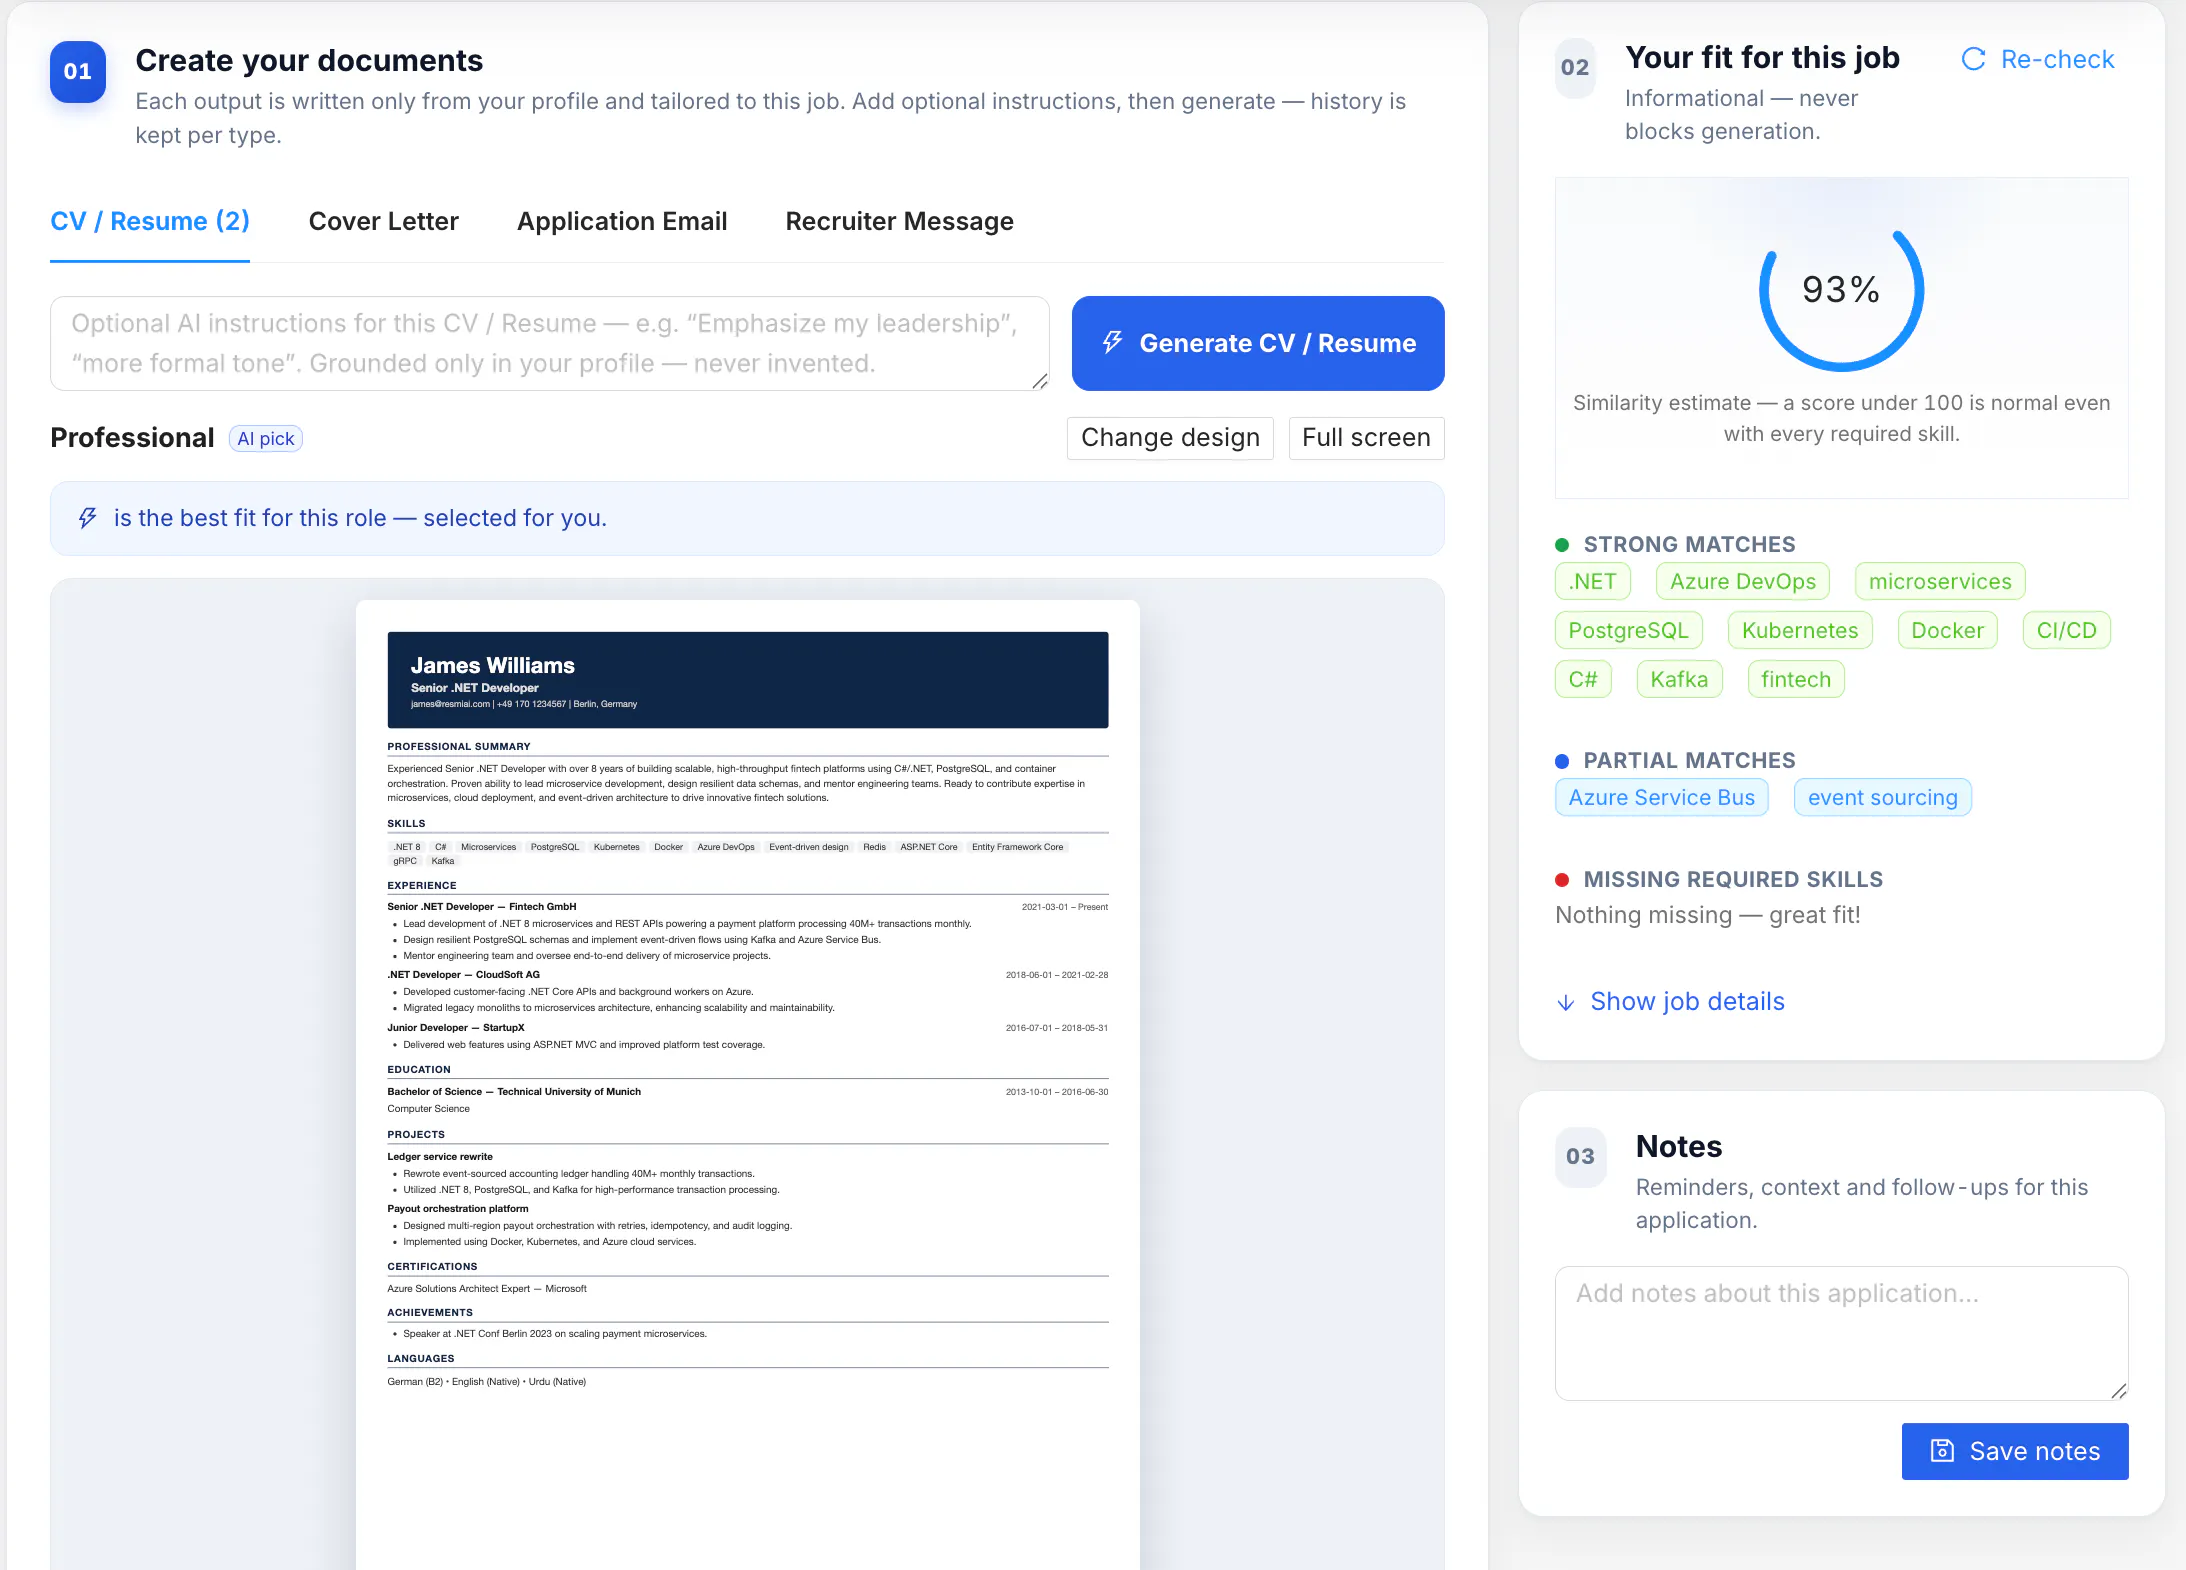The height and width of the screenshot is (1570, 2186).
Task: Click the Save notes button
Action: click(x=2014, y=1451)
